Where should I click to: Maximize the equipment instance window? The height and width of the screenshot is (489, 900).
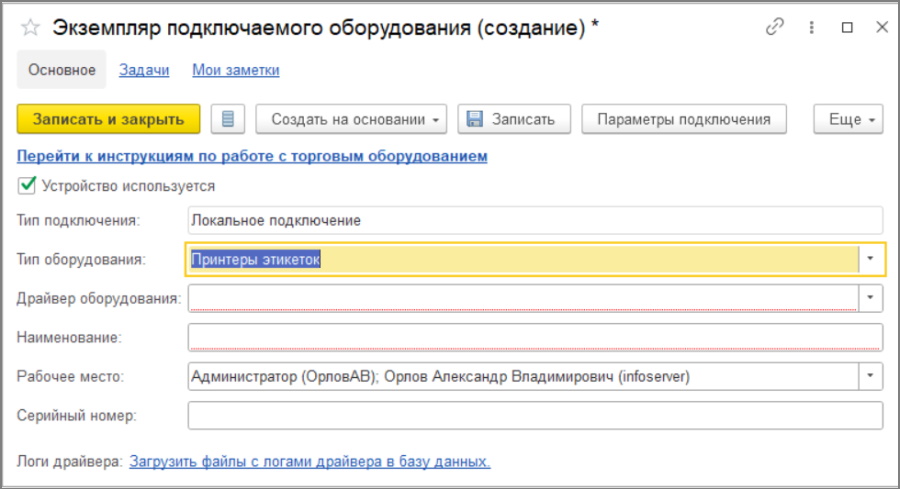(847, 28)
